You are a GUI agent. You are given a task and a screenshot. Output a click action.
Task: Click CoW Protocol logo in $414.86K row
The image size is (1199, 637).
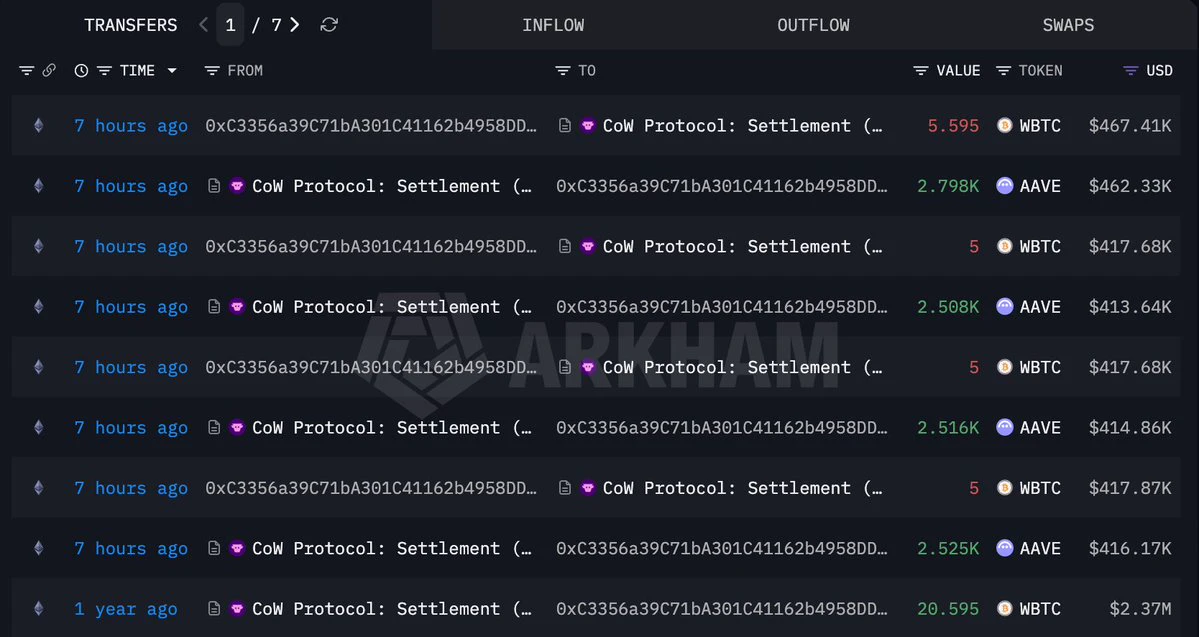[x=237, y=427]
